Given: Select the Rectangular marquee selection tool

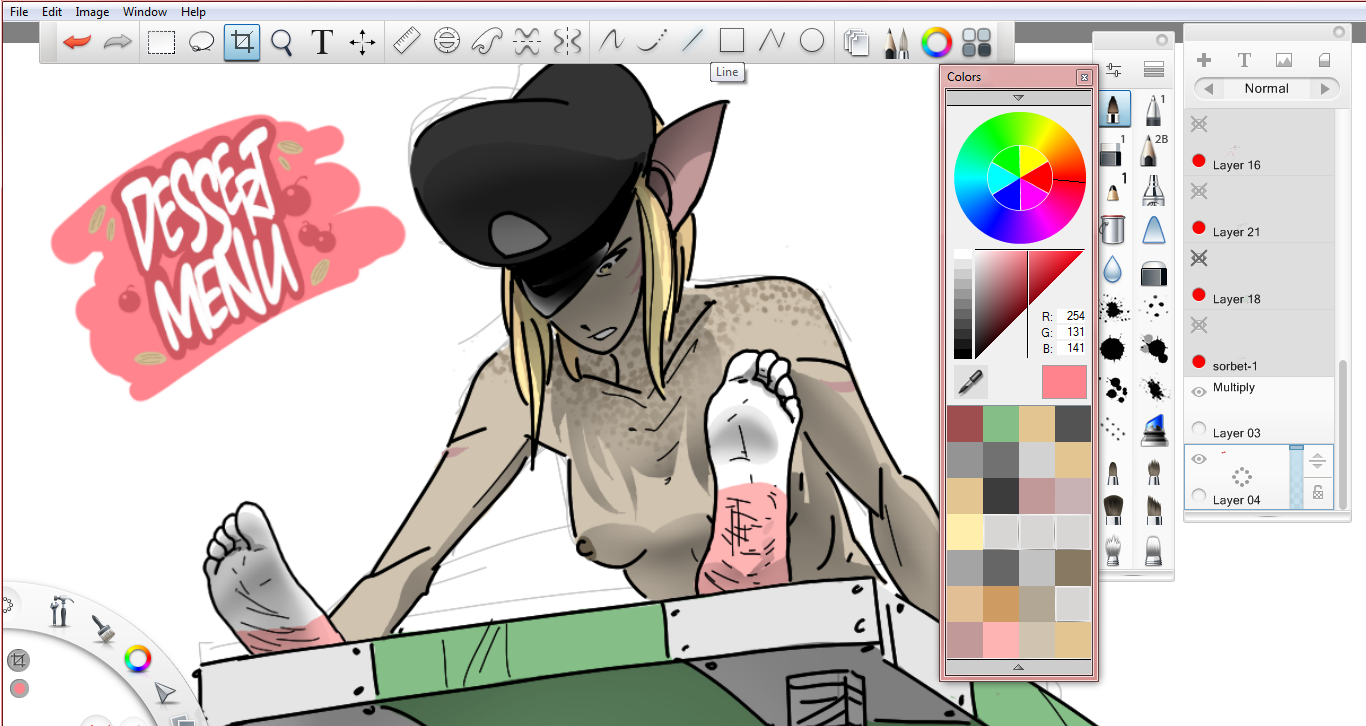Looking at the screenshot, I should [x=161, y=42].
